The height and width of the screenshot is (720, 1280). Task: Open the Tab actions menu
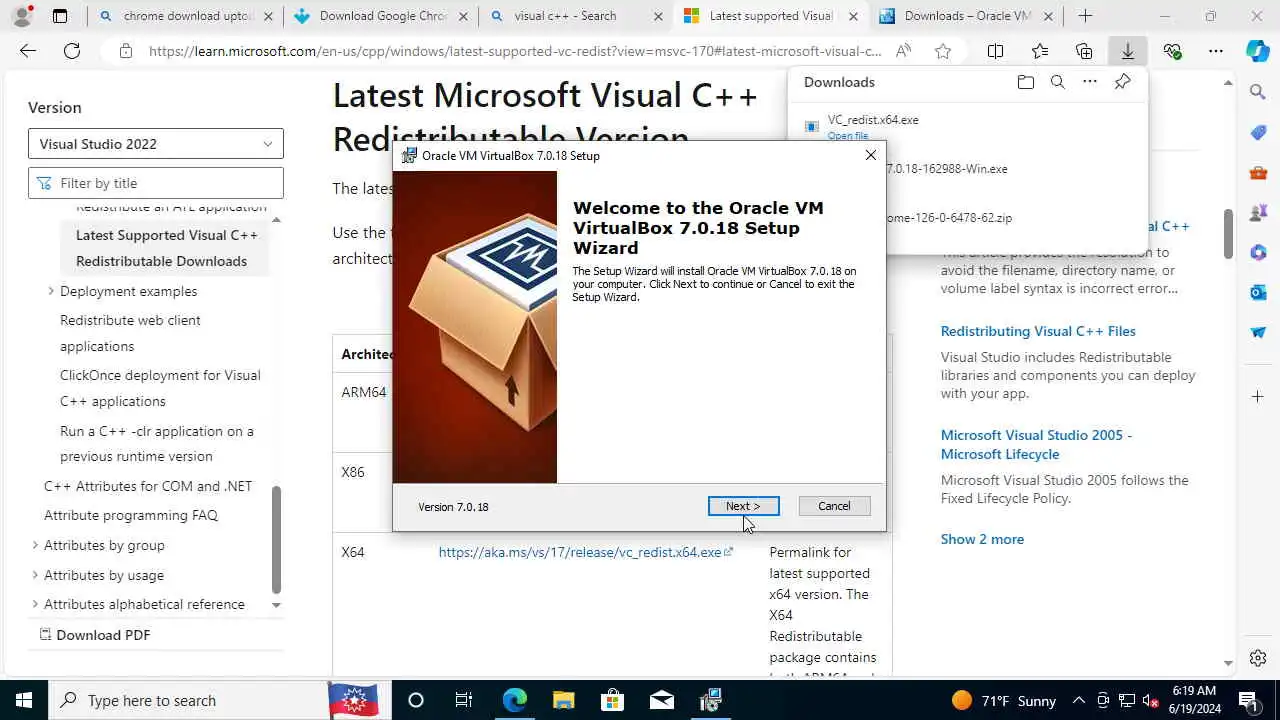click(x=60, y=16)
